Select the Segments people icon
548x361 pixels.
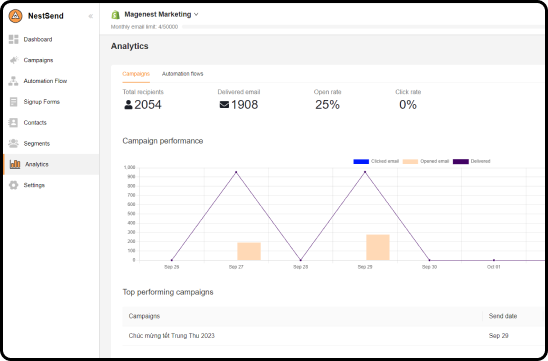[13, 143]
